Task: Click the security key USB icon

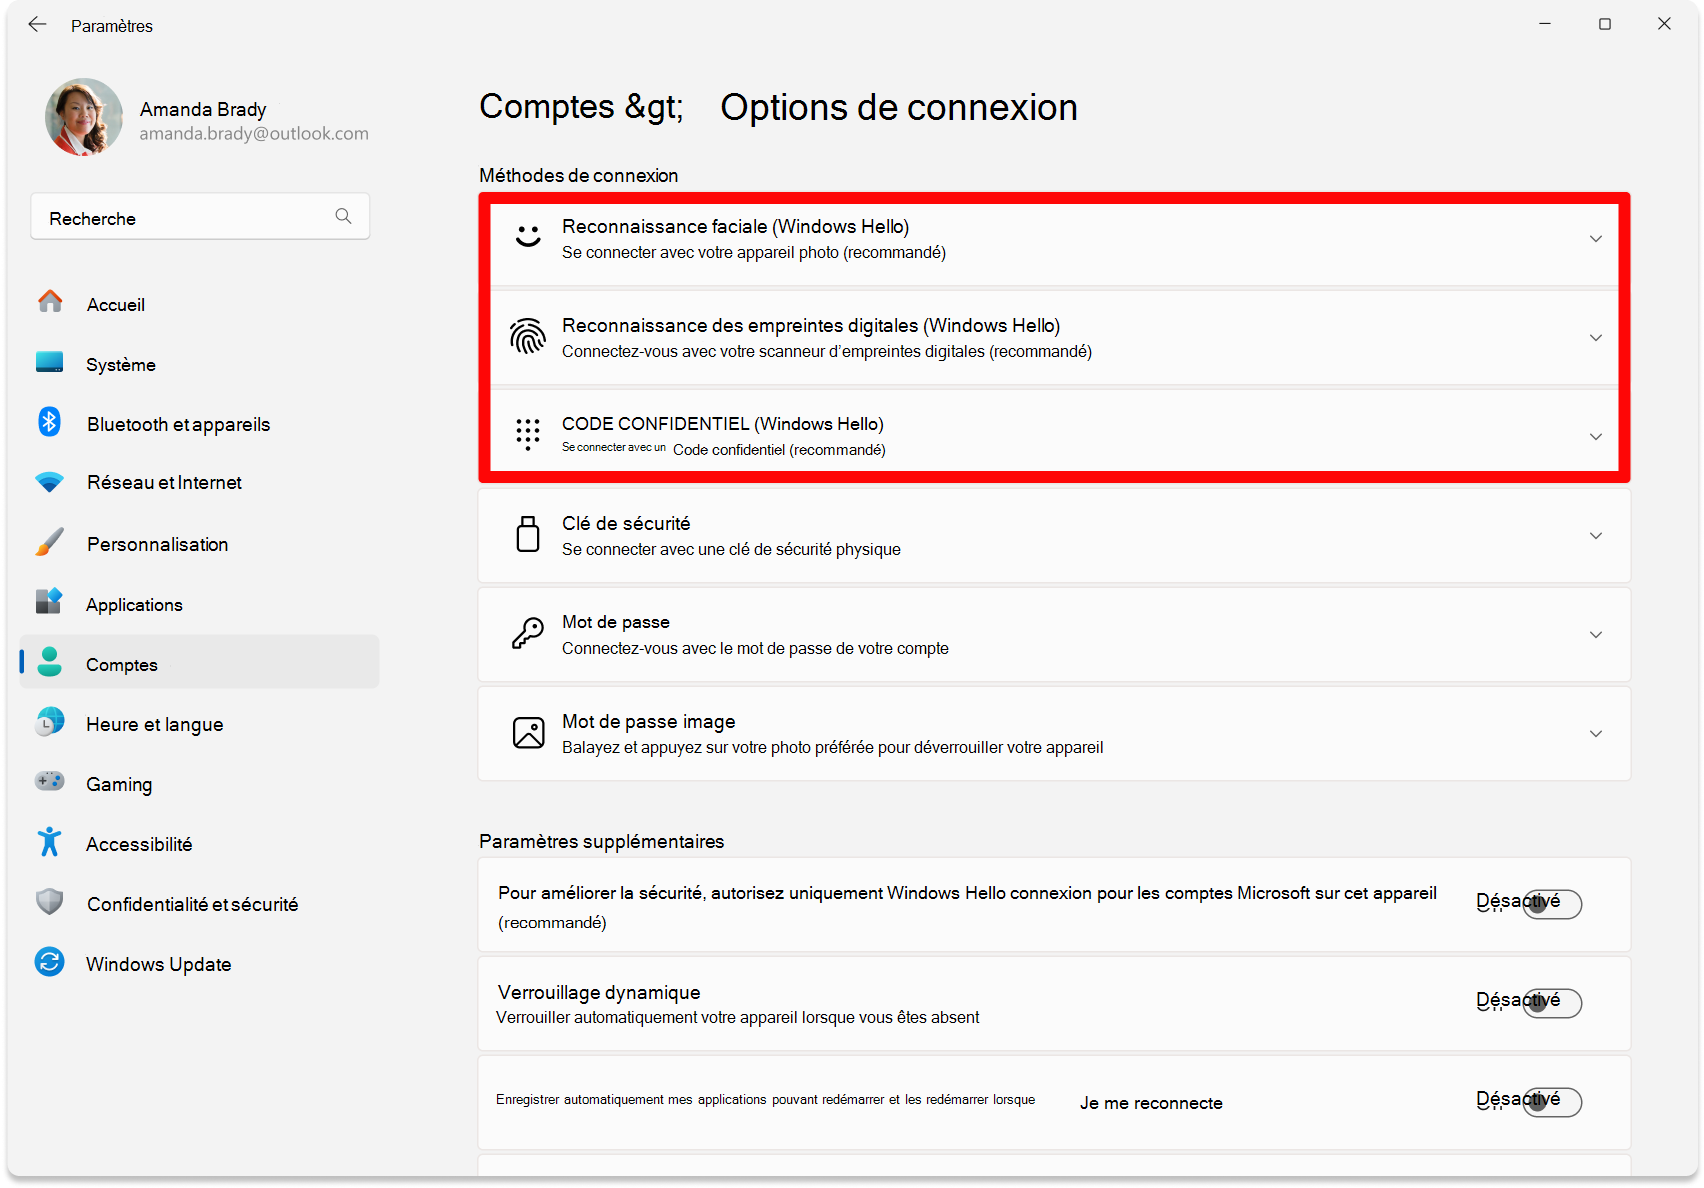Action: click(528, 534)
